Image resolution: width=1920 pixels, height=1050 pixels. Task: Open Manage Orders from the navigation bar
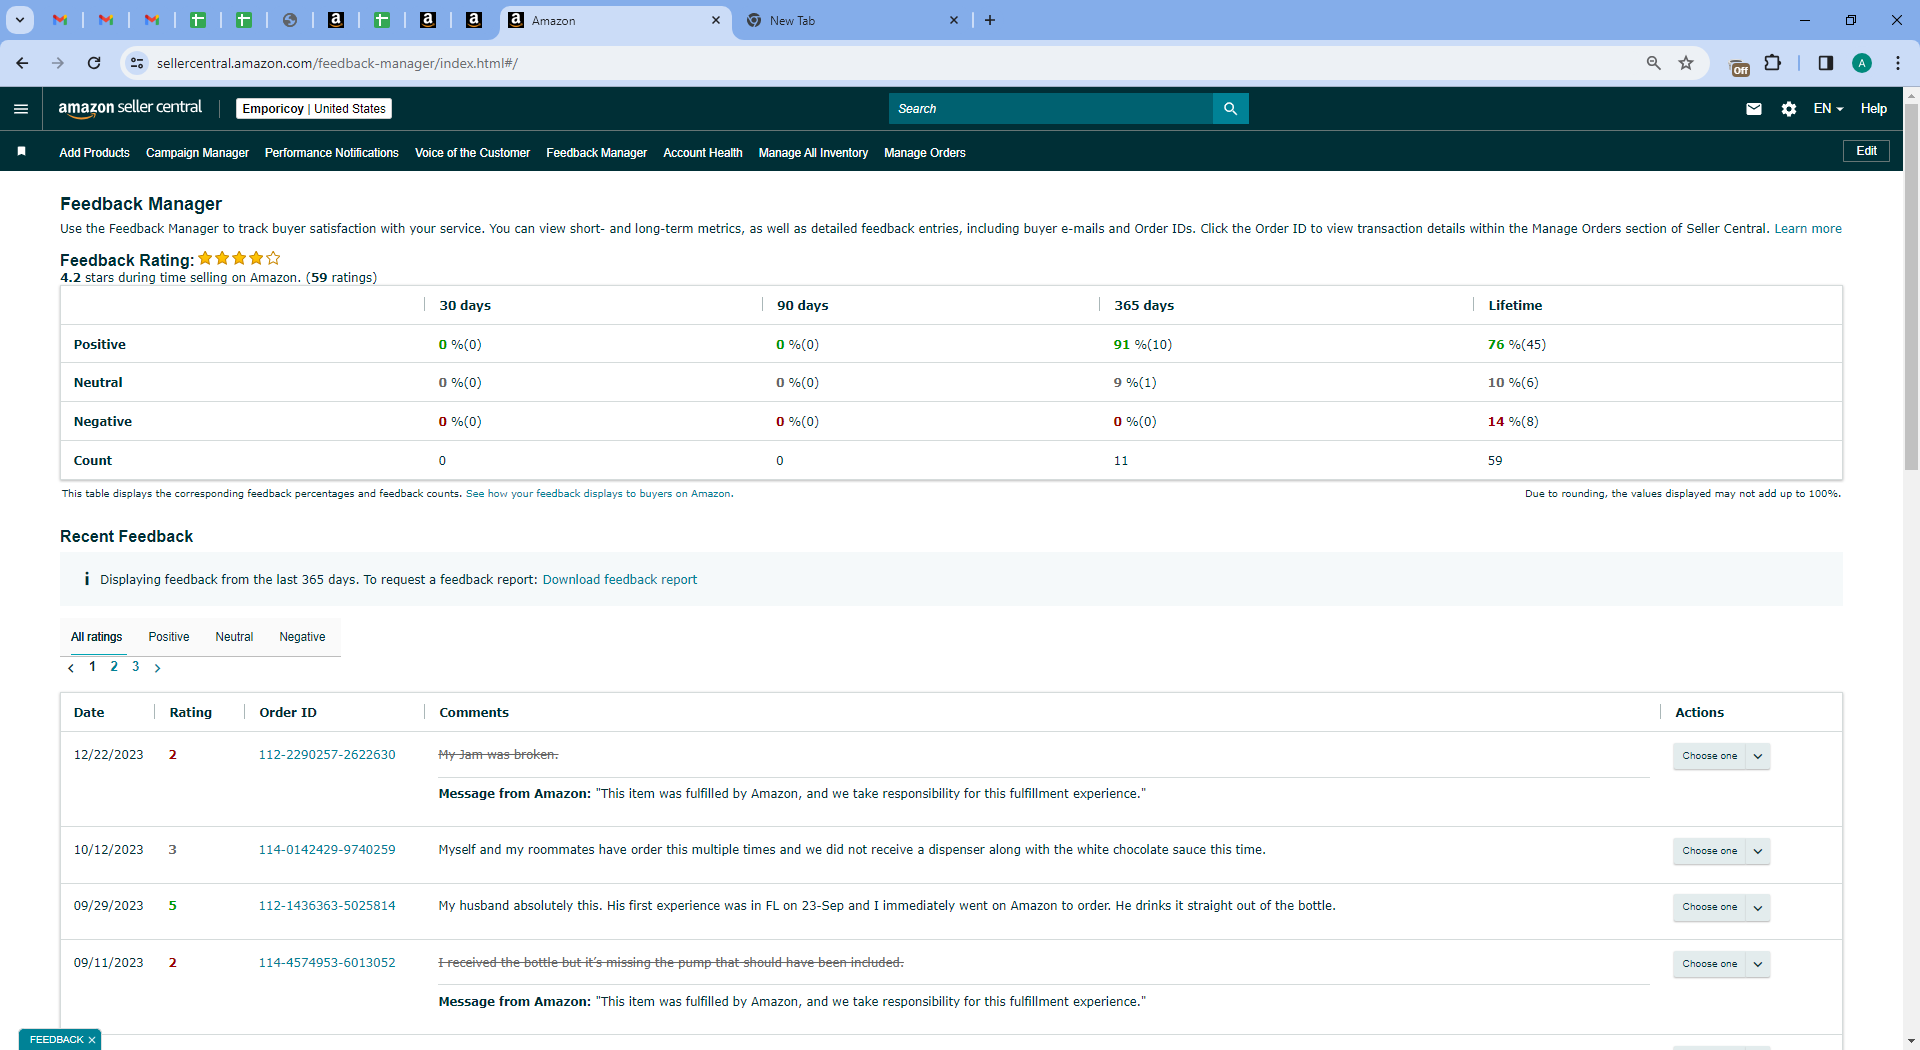(x=925, y=153)
